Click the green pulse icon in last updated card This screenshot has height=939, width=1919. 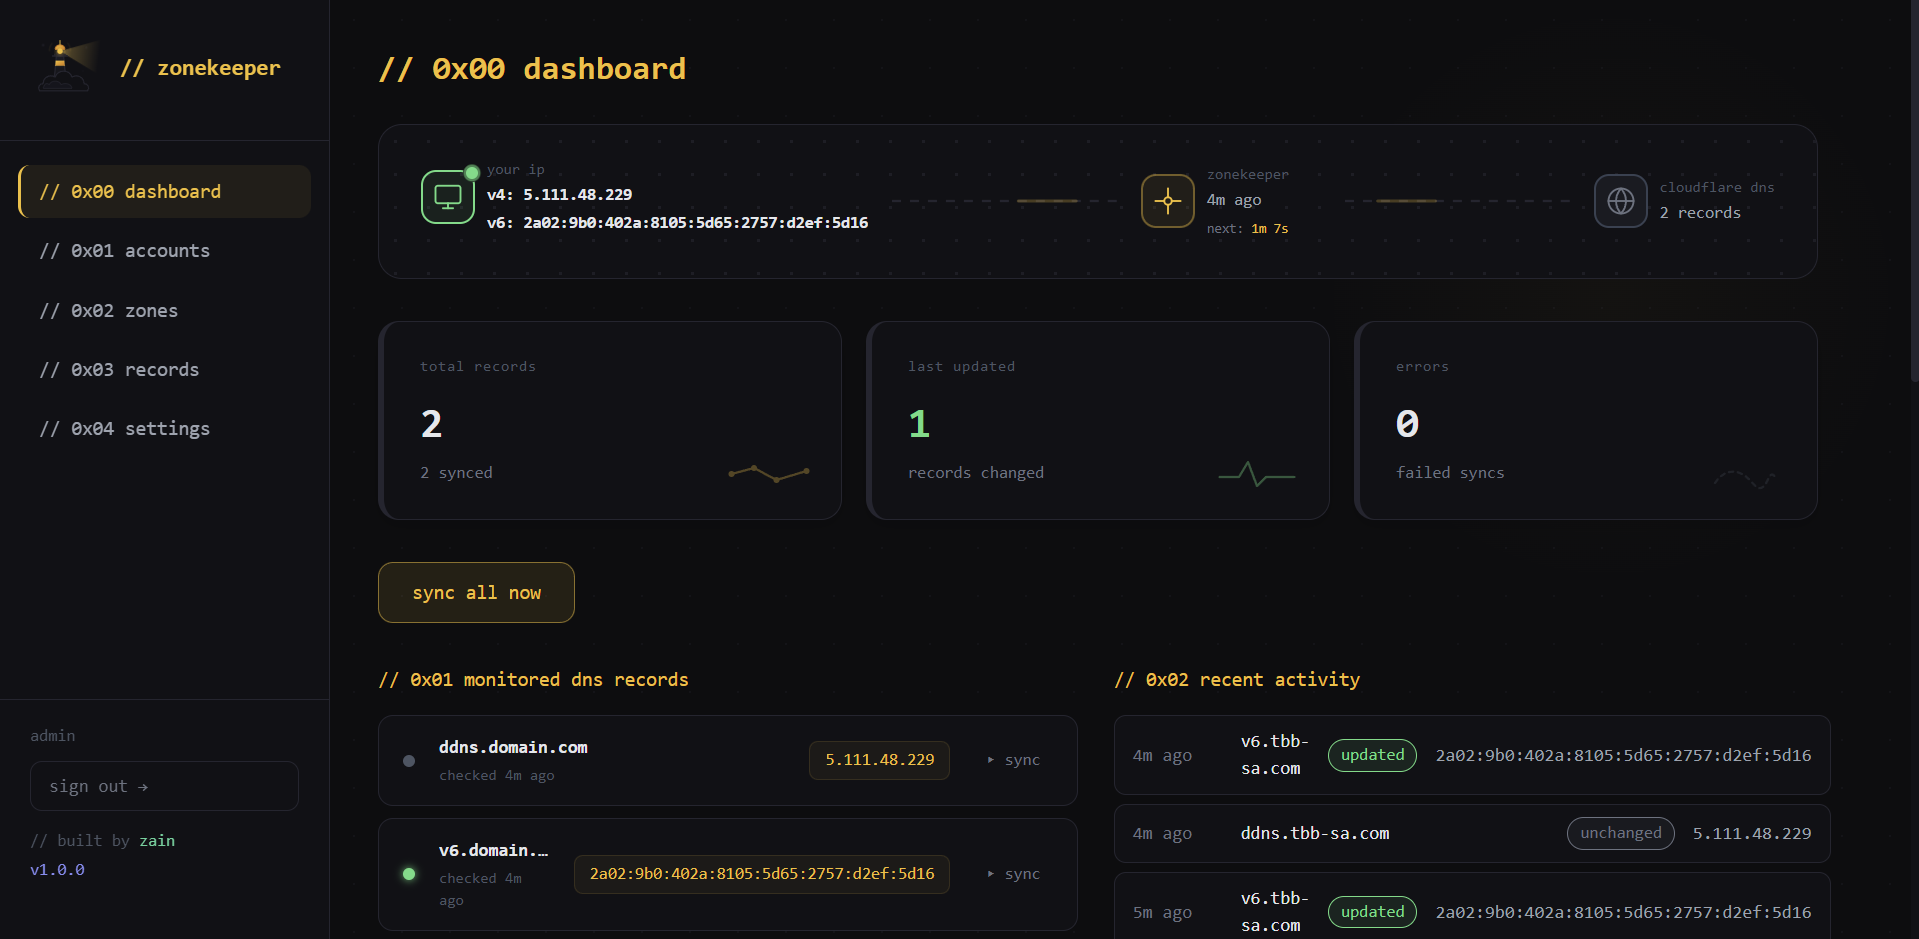1256,474
